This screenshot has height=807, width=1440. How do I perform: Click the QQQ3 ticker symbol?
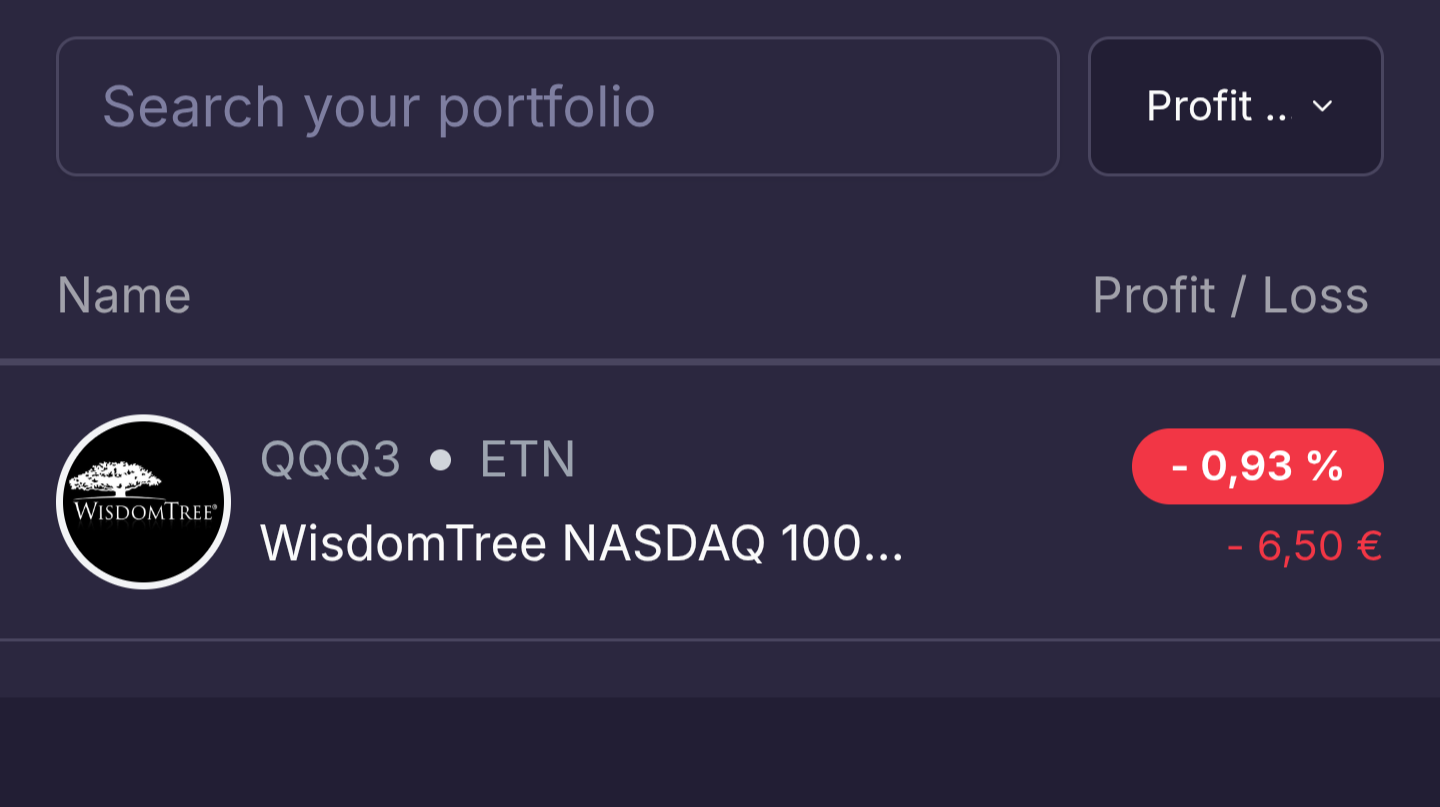[x=330, y=460]
